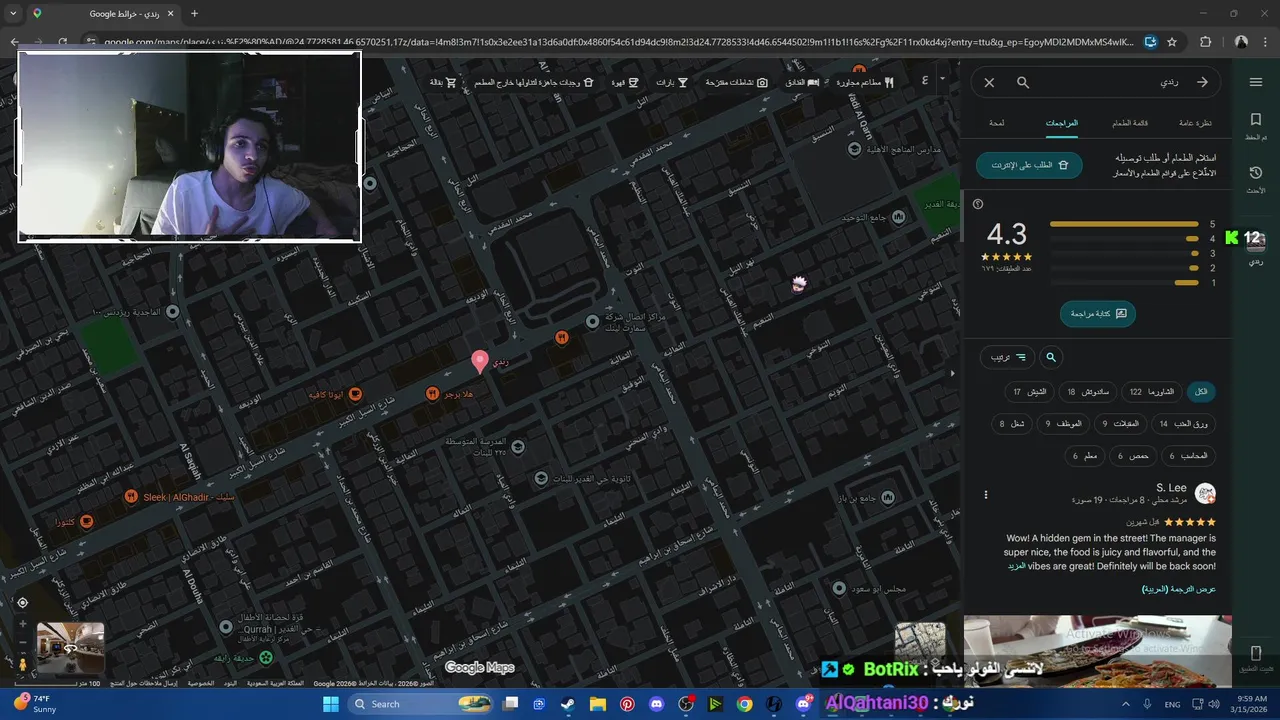Filter reviews by ورق العنب 14 chip
Image resolution: width=1280 pixels, height=720 pixels.
[1183, 424]
